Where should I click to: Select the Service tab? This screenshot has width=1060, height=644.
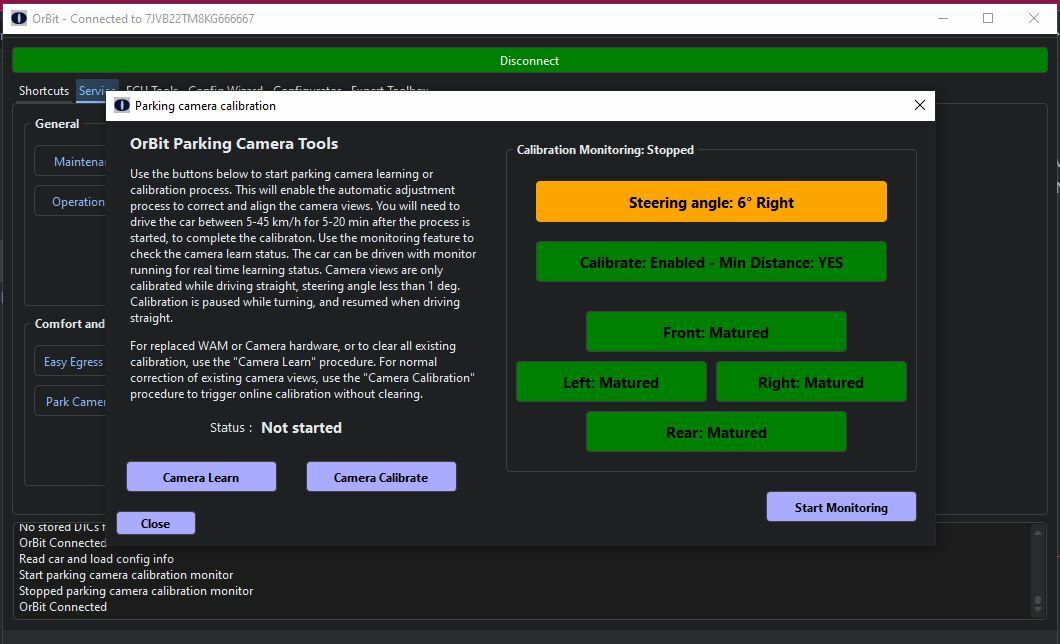click(97, 91)
